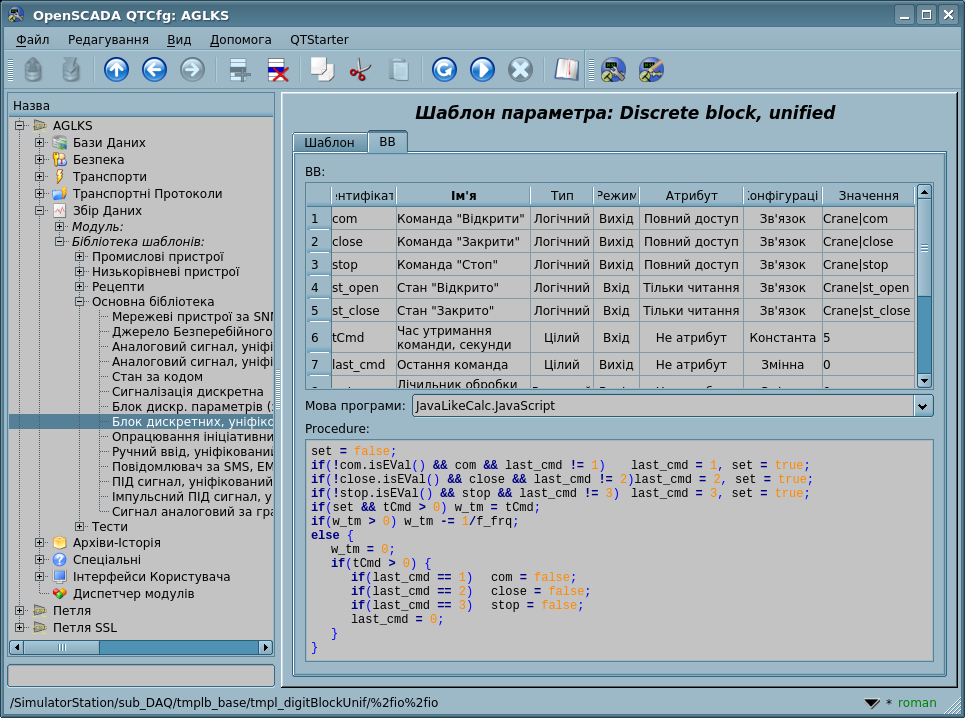The image size is (965, 718).
Task: Open the manual book icon
Action: tap(566, 69)
